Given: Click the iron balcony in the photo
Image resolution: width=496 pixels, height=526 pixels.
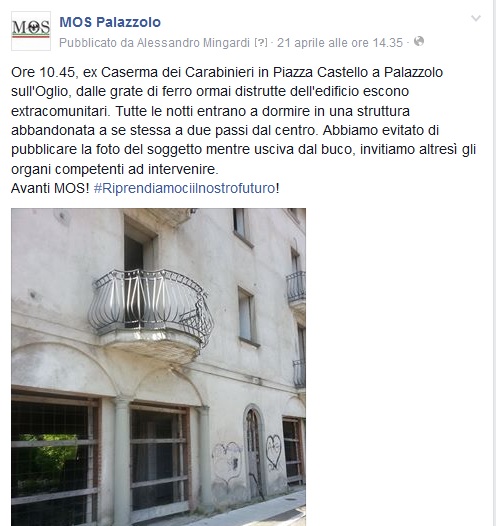Looking at the screenshot, I should coord(151,309).
